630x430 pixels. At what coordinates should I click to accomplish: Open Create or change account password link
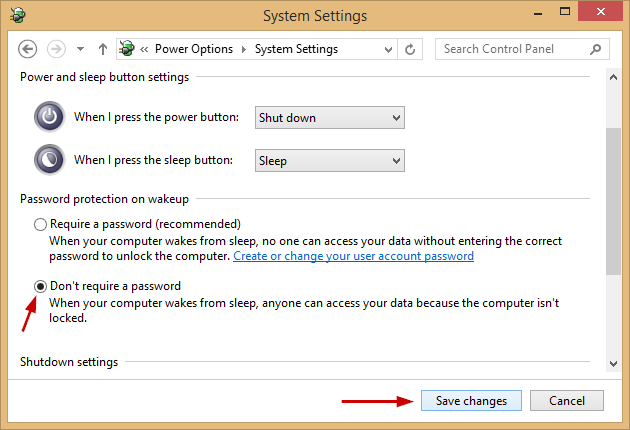353,256
